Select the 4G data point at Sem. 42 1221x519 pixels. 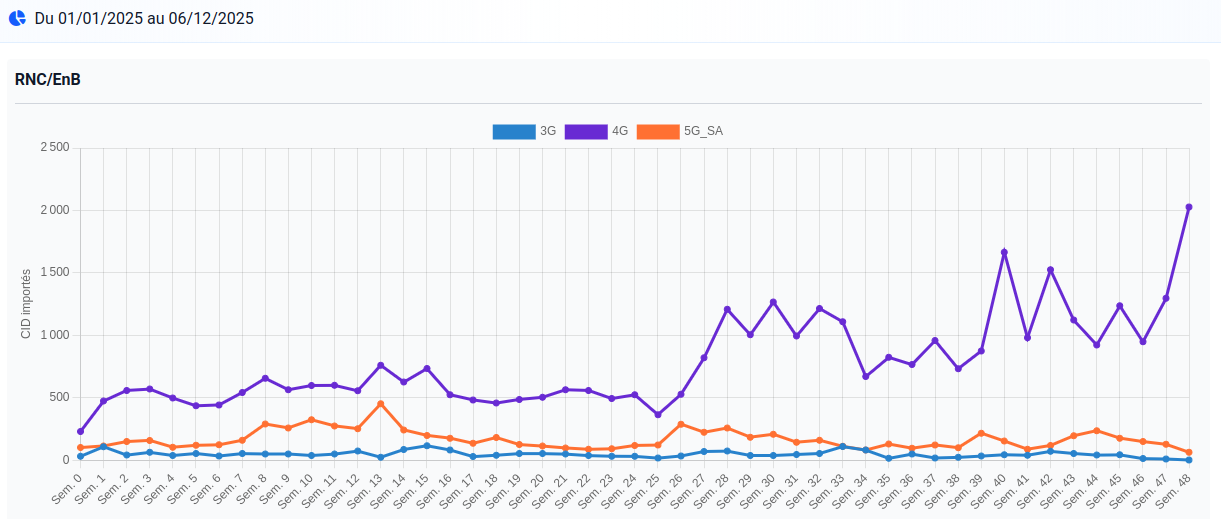pyautogui.click(x=1050, y=270)
